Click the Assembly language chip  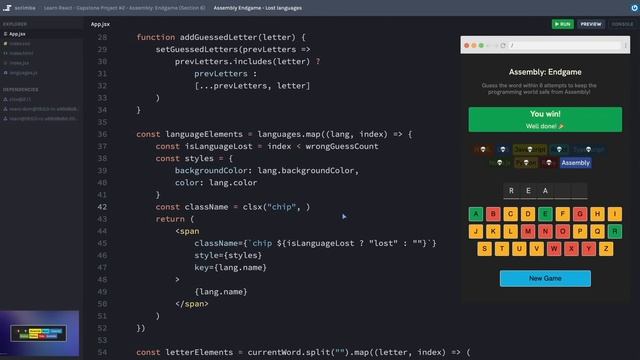point(576,163)
